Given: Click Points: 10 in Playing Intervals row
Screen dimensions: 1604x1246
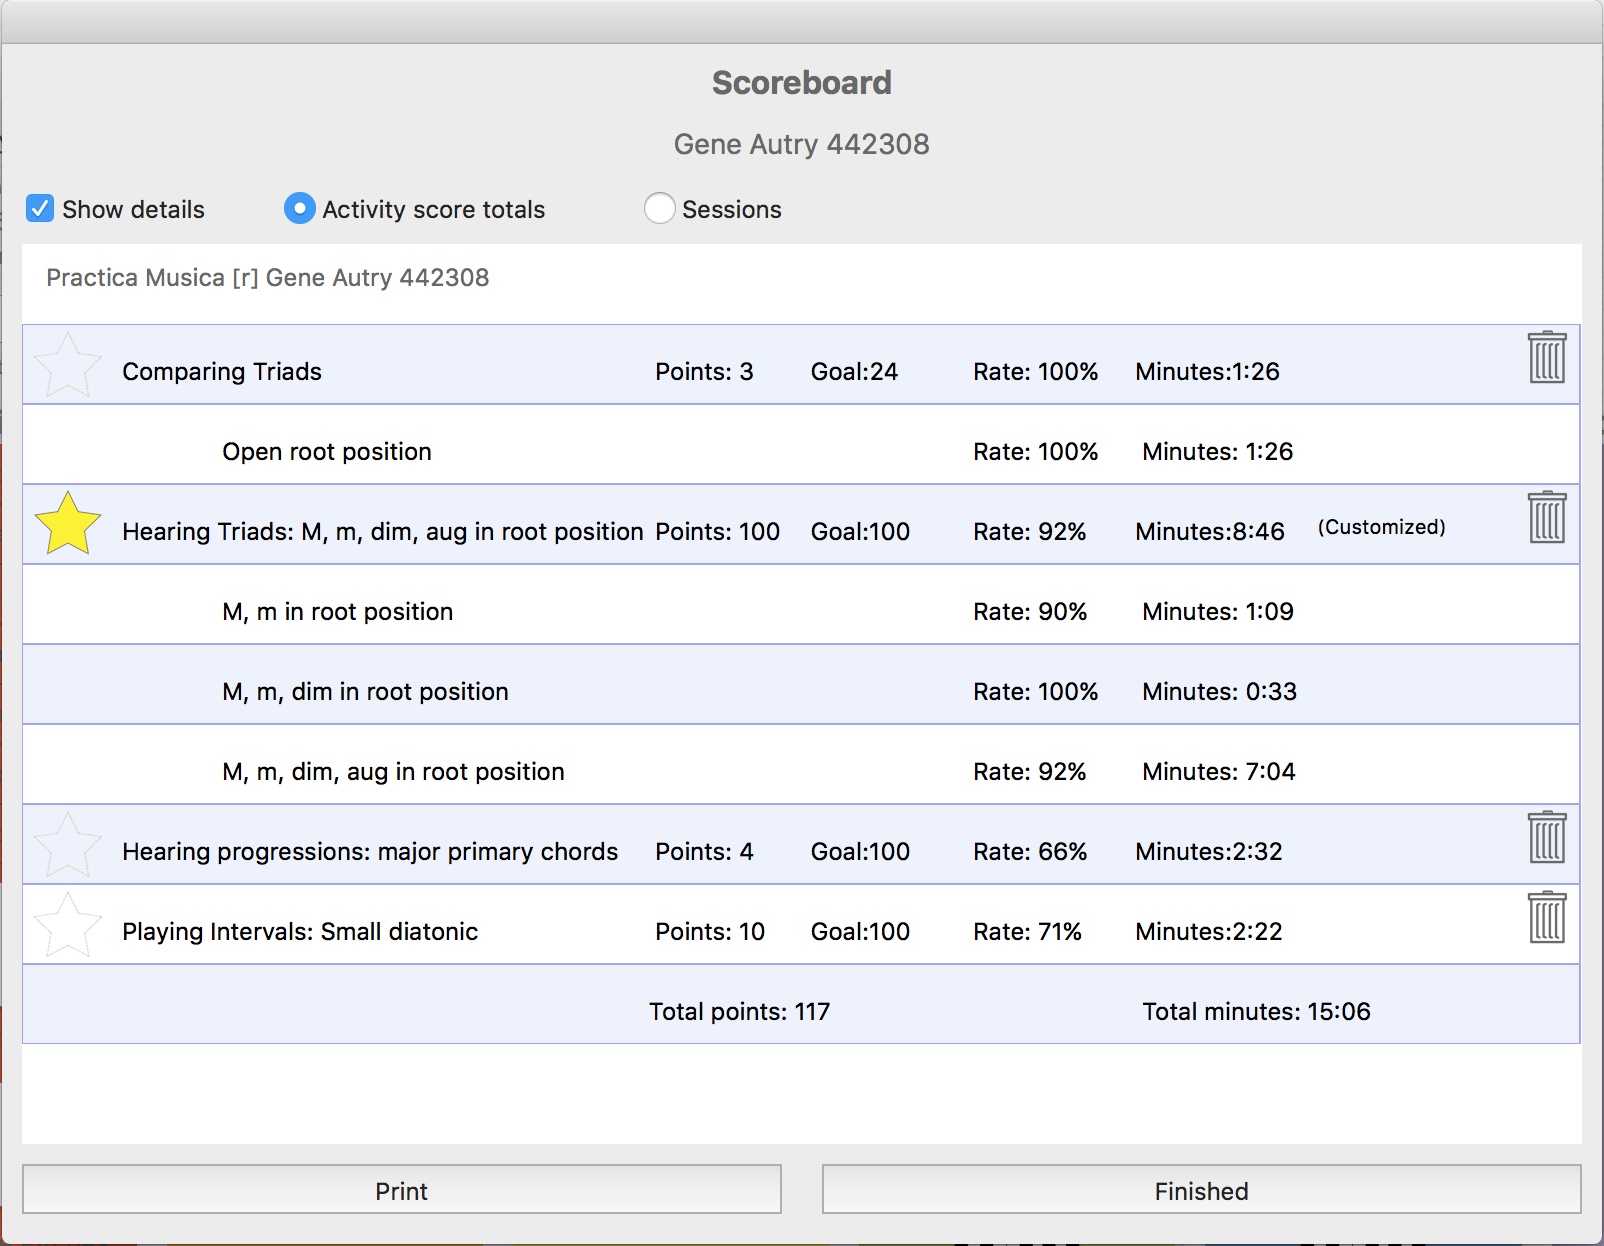Looking at the screenshot, I should pyautogui.click(x=710, y=932).
